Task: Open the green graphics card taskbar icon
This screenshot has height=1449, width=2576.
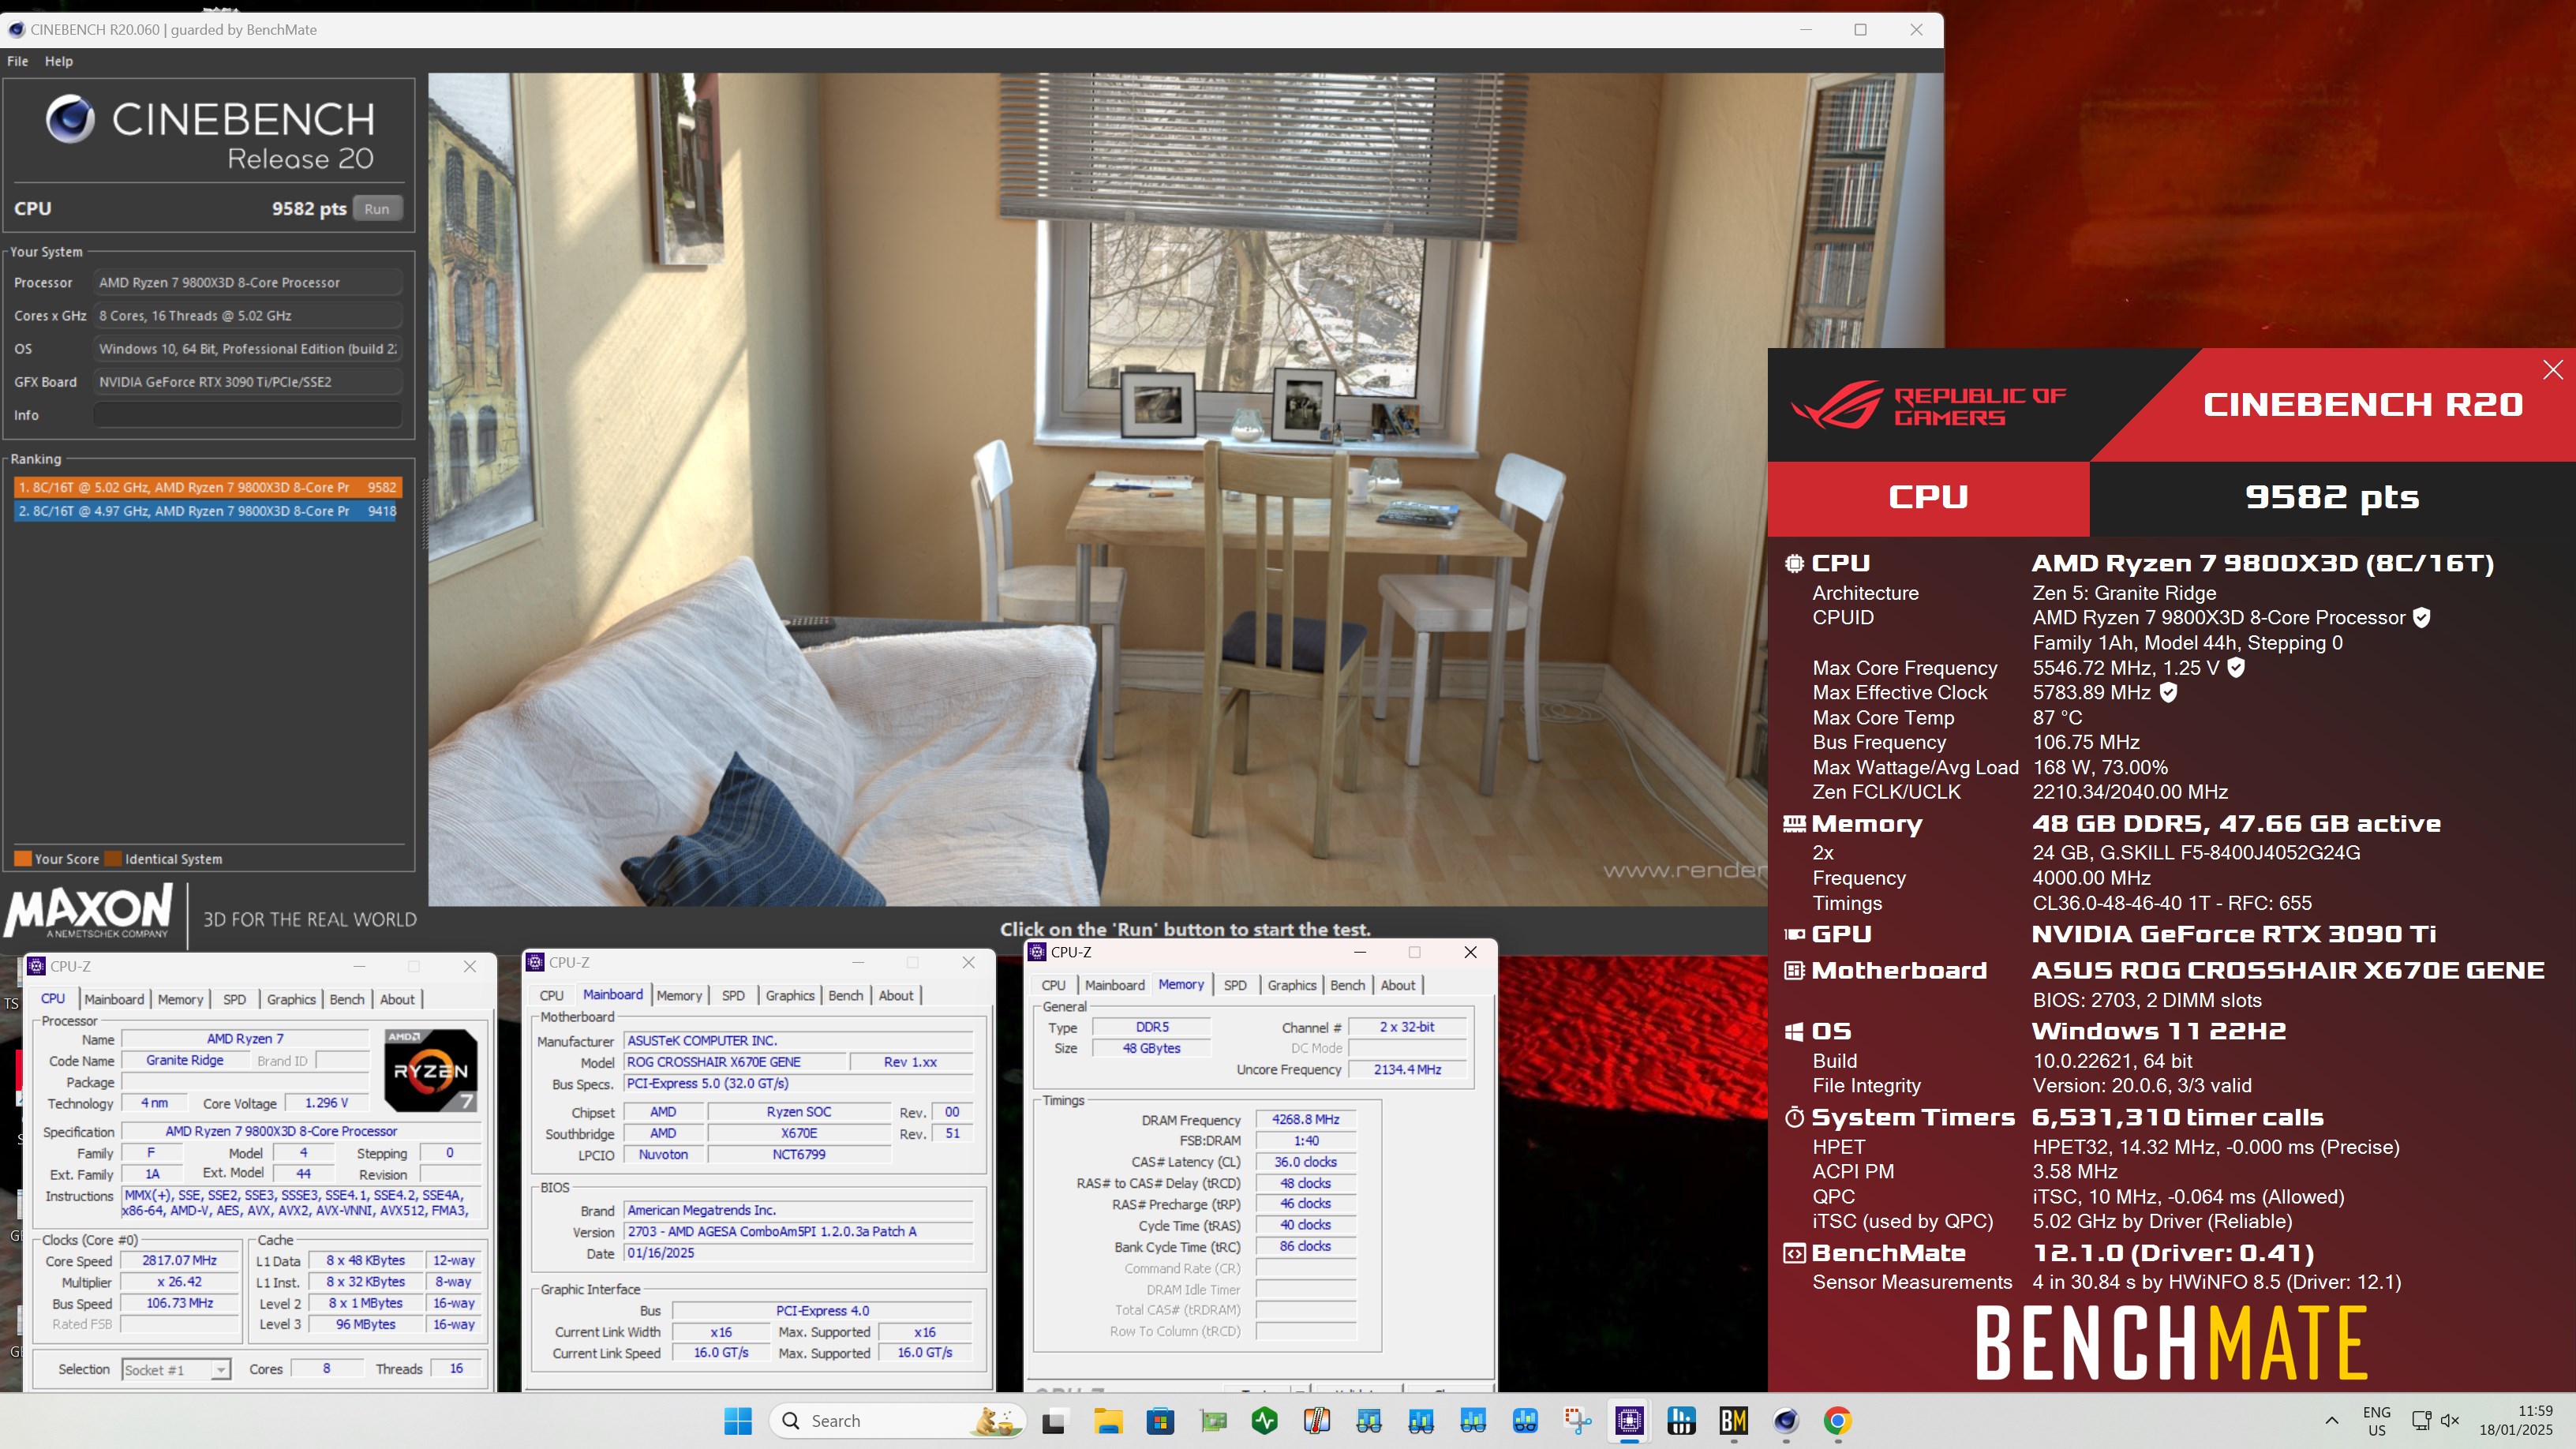Action: click(1213, 1421)
